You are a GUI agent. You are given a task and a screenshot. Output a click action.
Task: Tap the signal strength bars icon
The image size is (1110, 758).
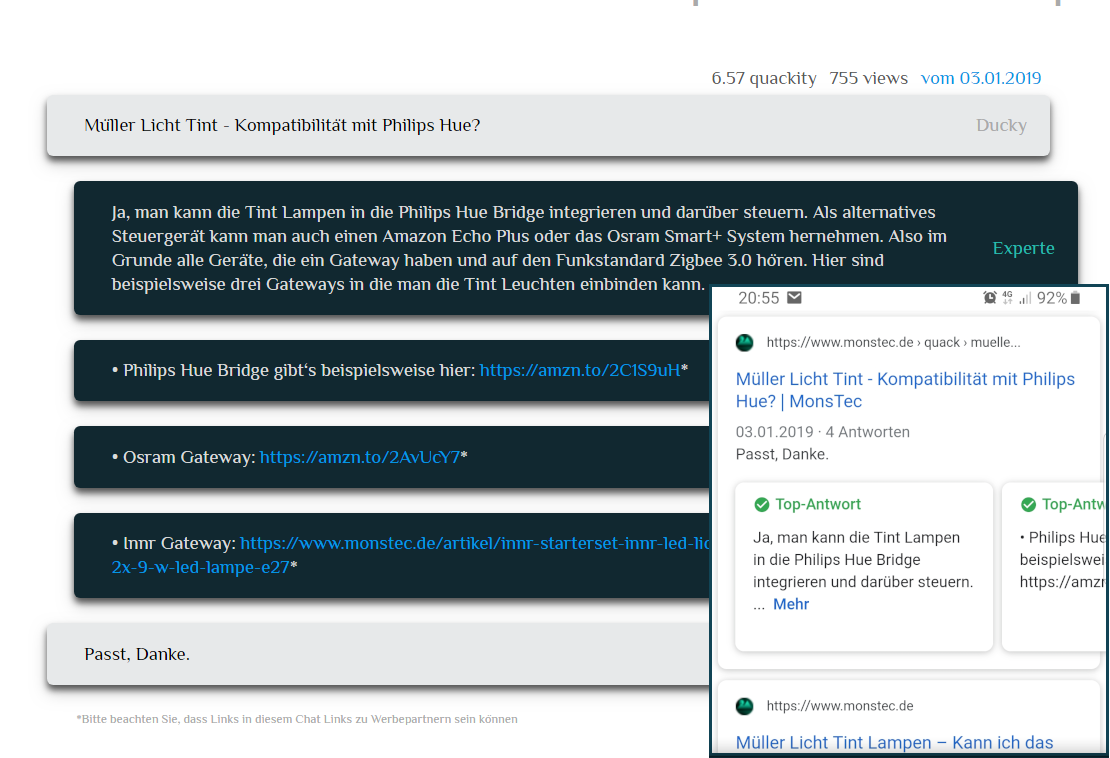[x=1025, y=298]
